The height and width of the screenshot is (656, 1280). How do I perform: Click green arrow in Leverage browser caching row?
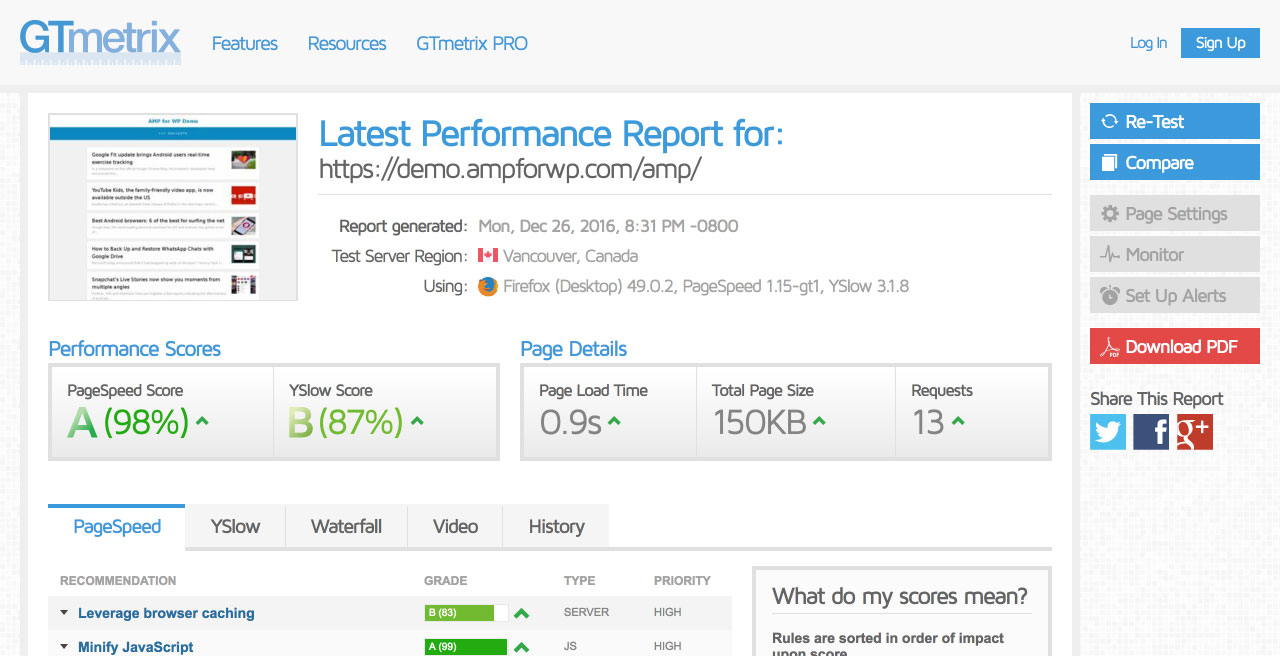tap(521, 613)
